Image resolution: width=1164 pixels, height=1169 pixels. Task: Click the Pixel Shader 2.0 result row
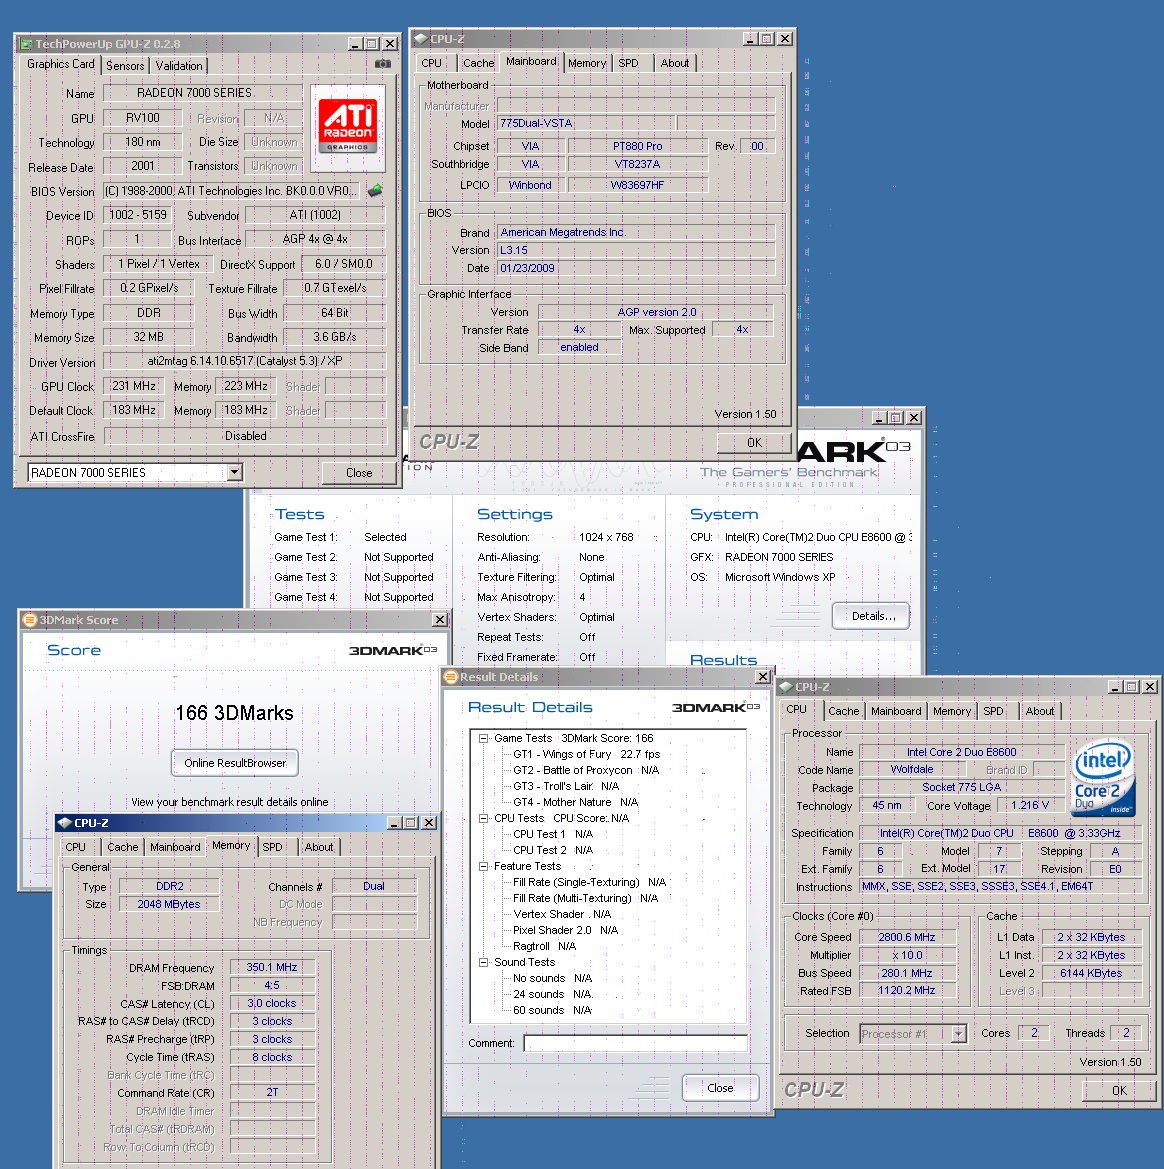(x=565, y=930)
